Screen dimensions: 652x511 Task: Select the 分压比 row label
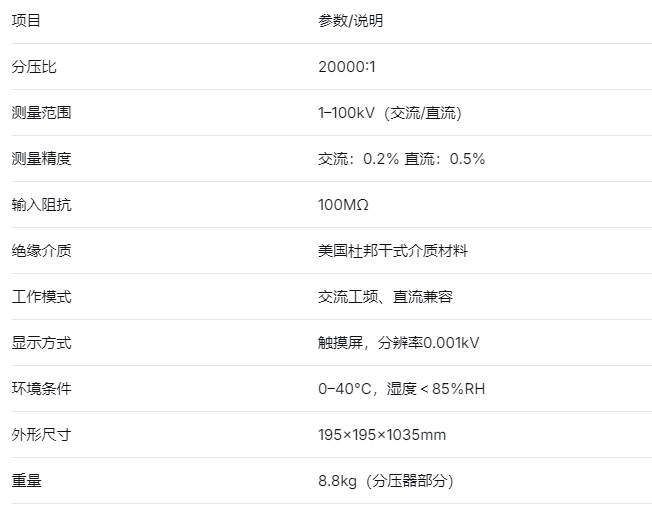[34, 67]
